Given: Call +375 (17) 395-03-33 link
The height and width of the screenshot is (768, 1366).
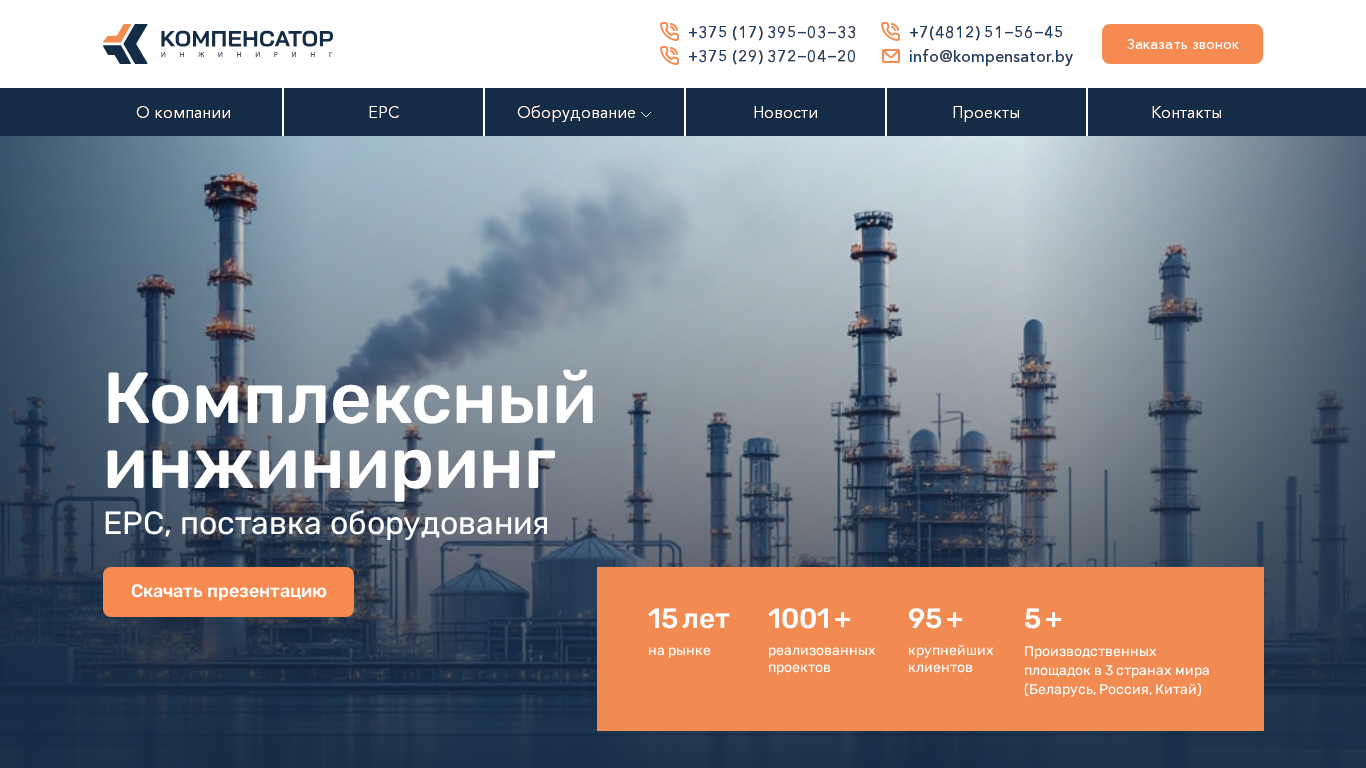Looking at the screenshot, I should coord(772,32).
